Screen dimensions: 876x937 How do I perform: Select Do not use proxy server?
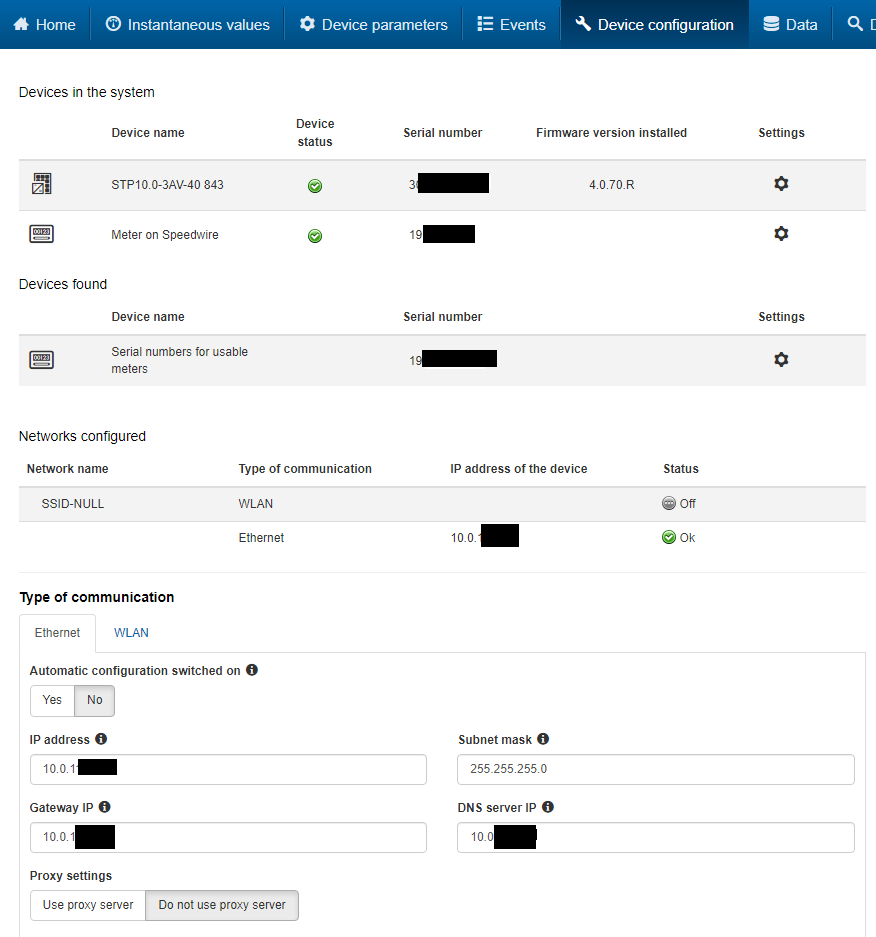tap(222, 905)
